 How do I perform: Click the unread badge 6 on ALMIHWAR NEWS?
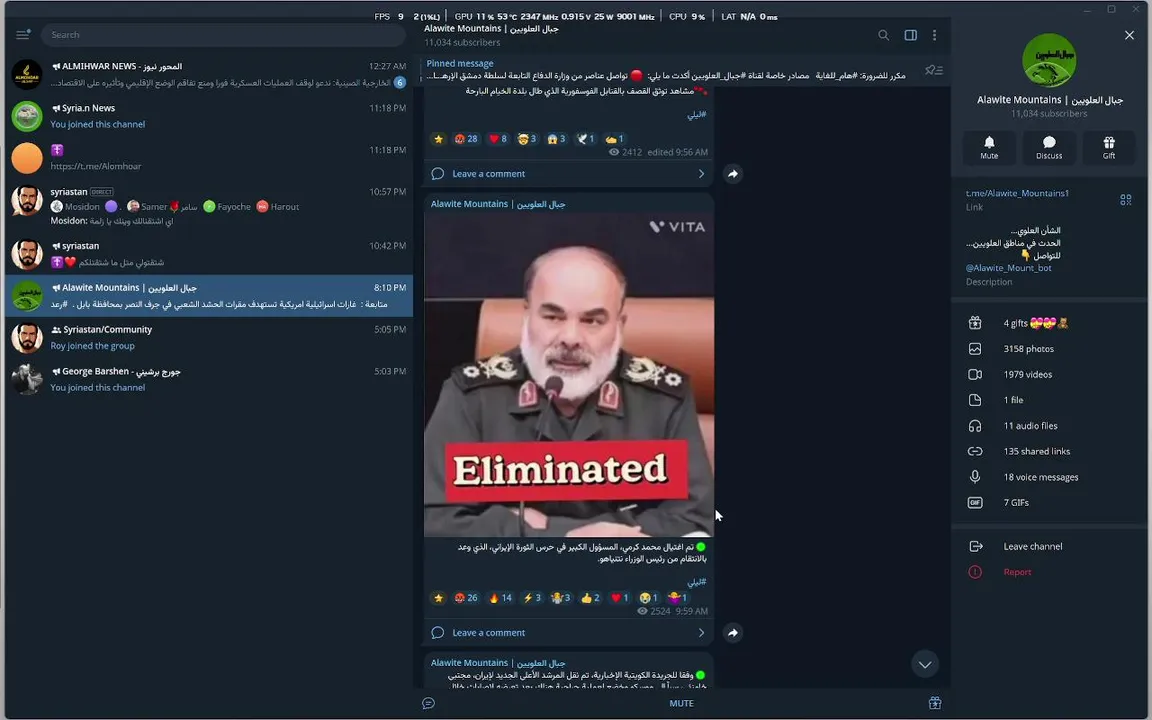(400, 82)
